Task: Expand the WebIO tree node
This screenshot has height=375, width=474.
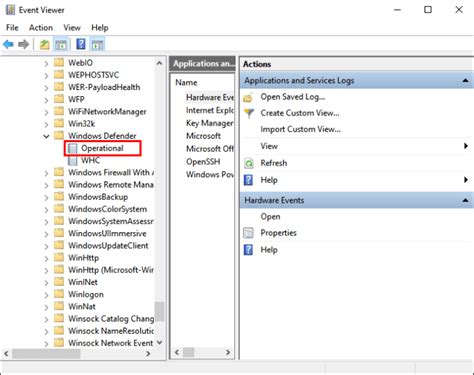Action: click(46, 63)
